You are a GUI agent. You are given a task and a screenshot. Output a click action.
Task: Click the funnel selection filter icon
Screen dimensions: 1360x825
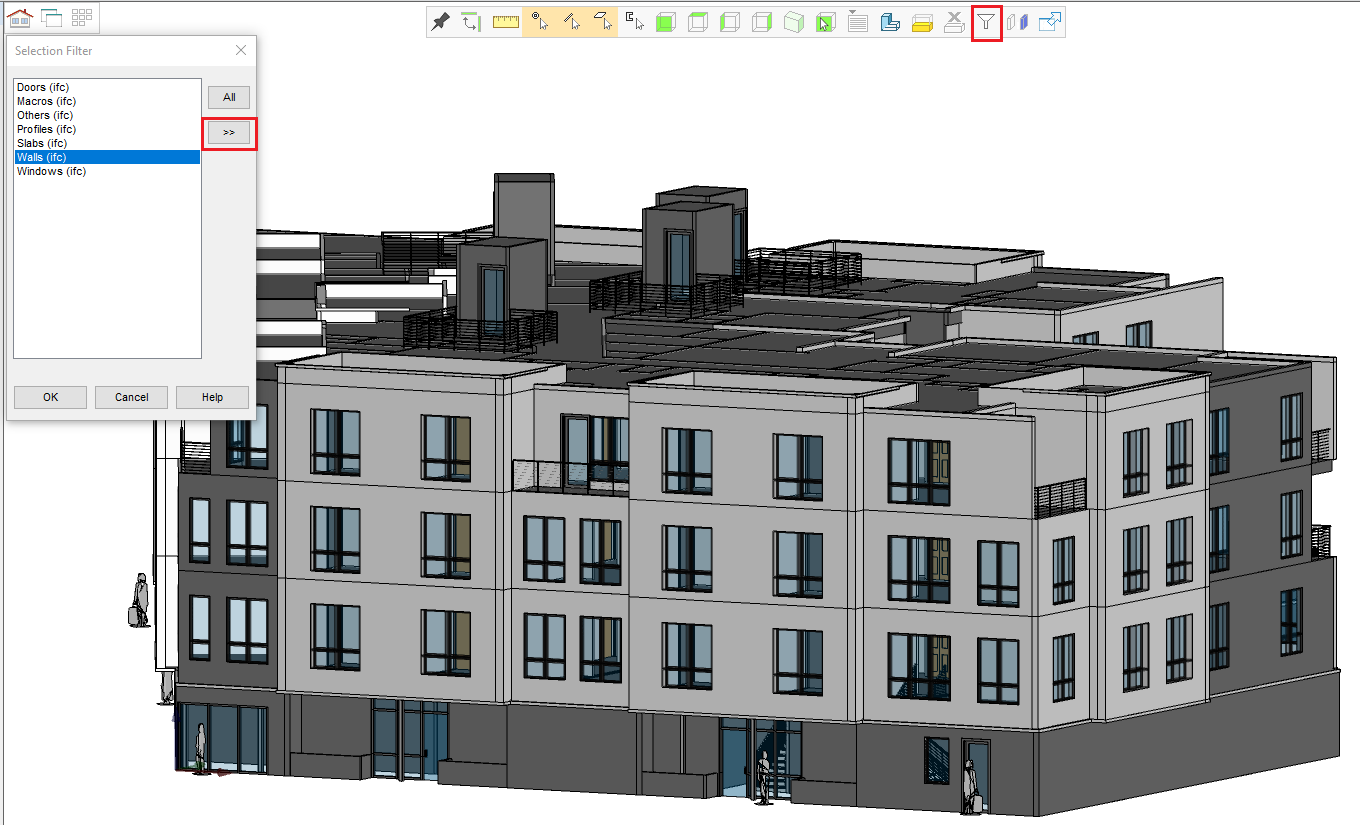[986, 22]
